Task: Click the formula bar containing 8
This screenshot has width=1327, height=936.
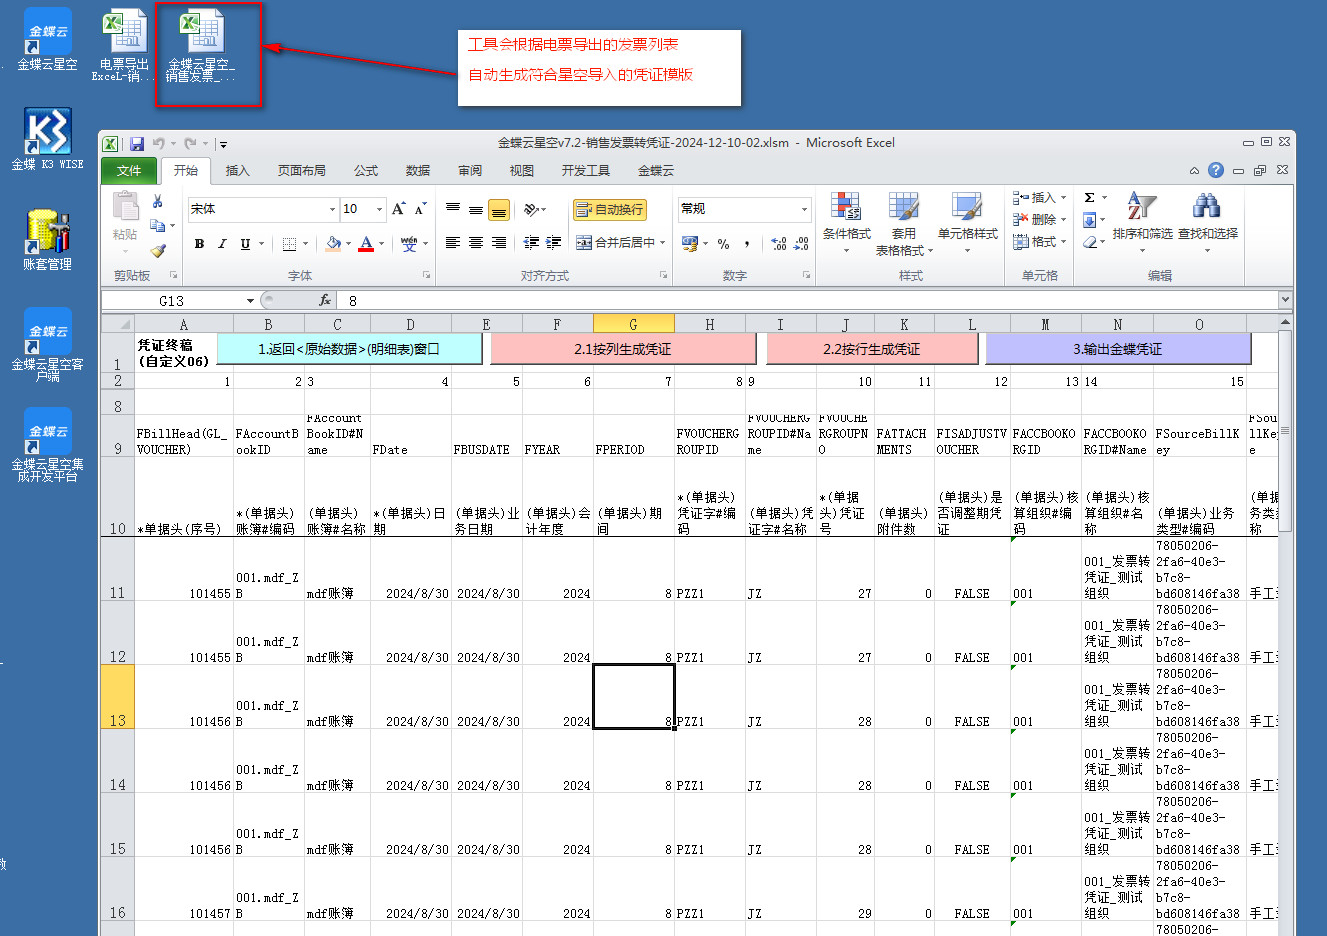Action: [808, 301]
